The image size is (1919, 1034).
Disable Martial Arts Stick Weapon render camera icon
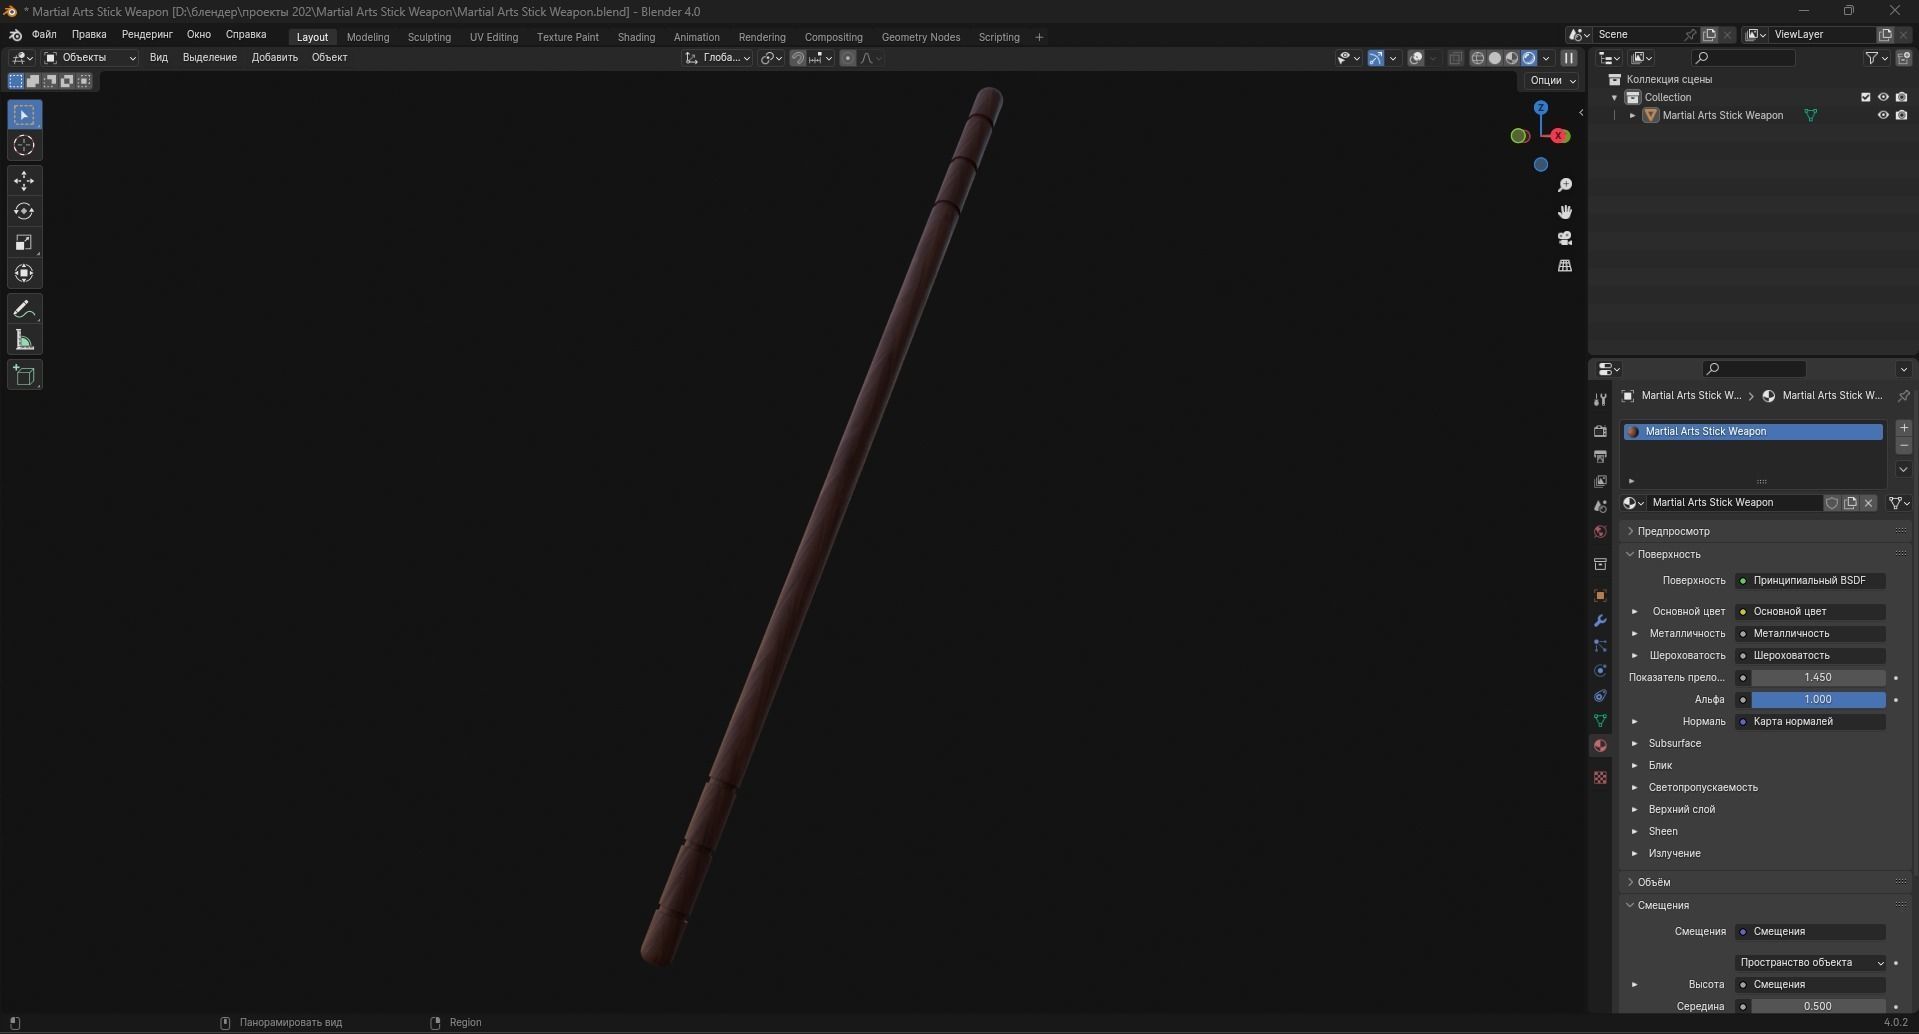click(1901, 115)
